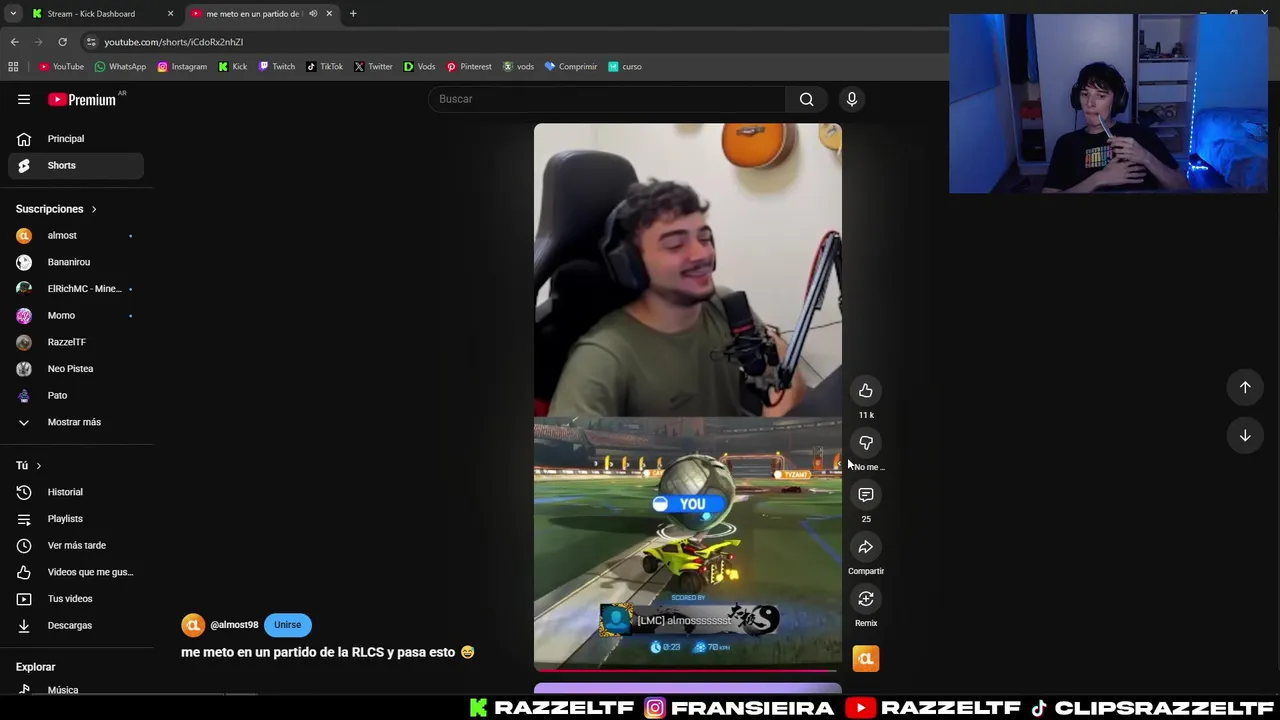Open the Instagram bookmark

pos(182,67)
